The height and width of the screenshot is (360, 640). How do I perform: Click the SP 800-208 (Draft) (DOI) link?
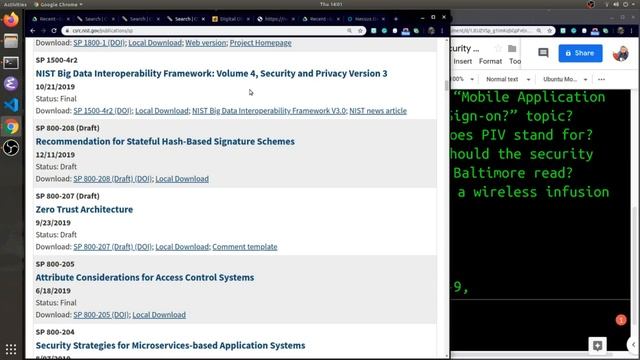(113, 179)
